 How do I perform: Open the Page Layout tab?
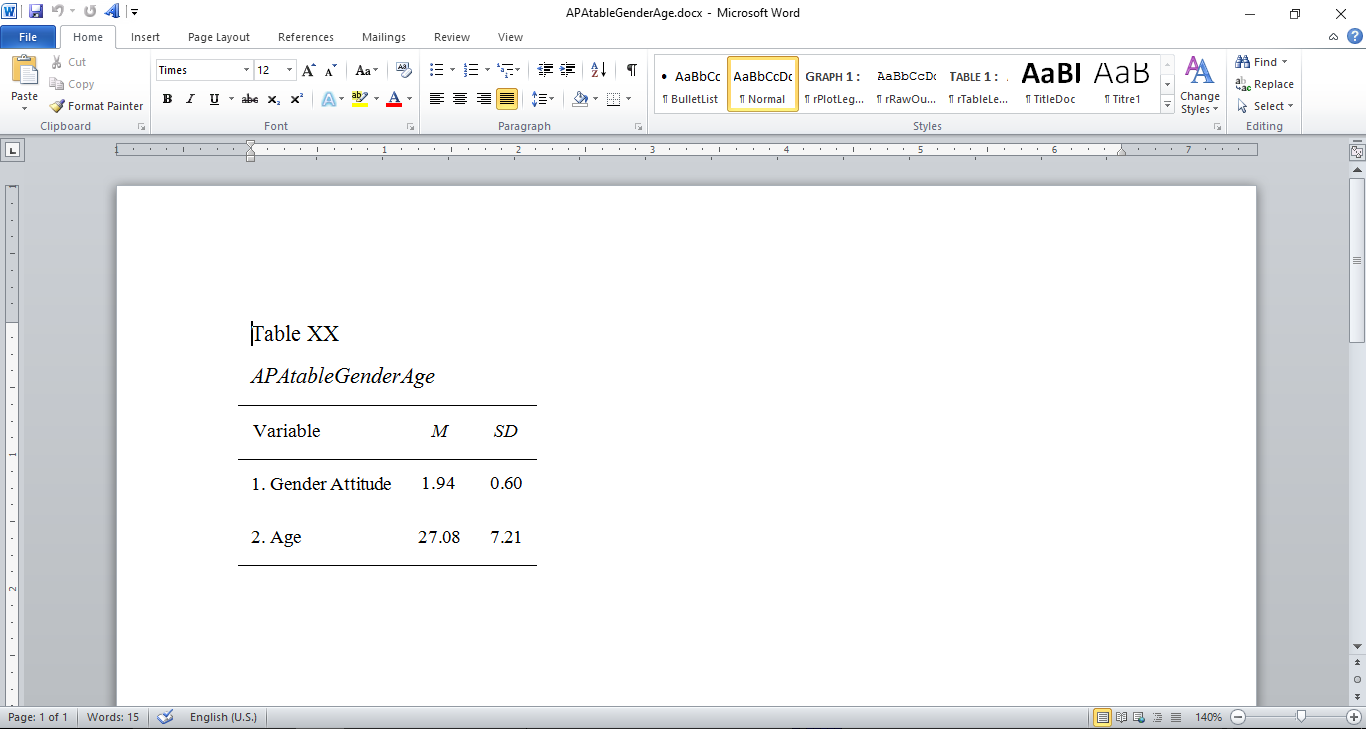[219, 37]
